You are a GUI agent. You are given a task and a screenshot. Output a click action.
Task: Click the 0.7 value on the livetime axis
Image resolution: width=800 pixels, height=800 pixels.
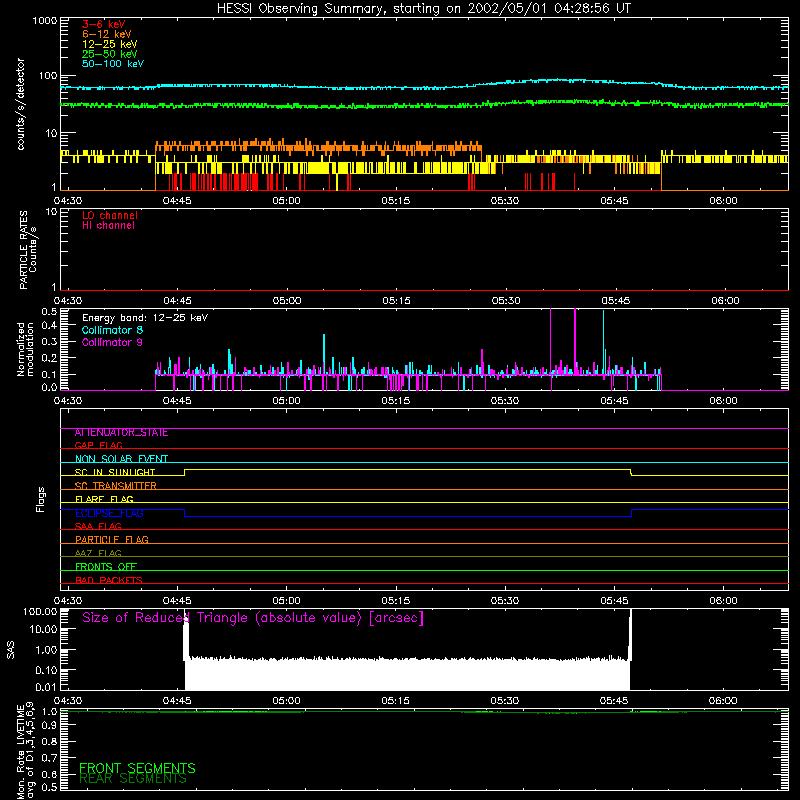point(49,758)
